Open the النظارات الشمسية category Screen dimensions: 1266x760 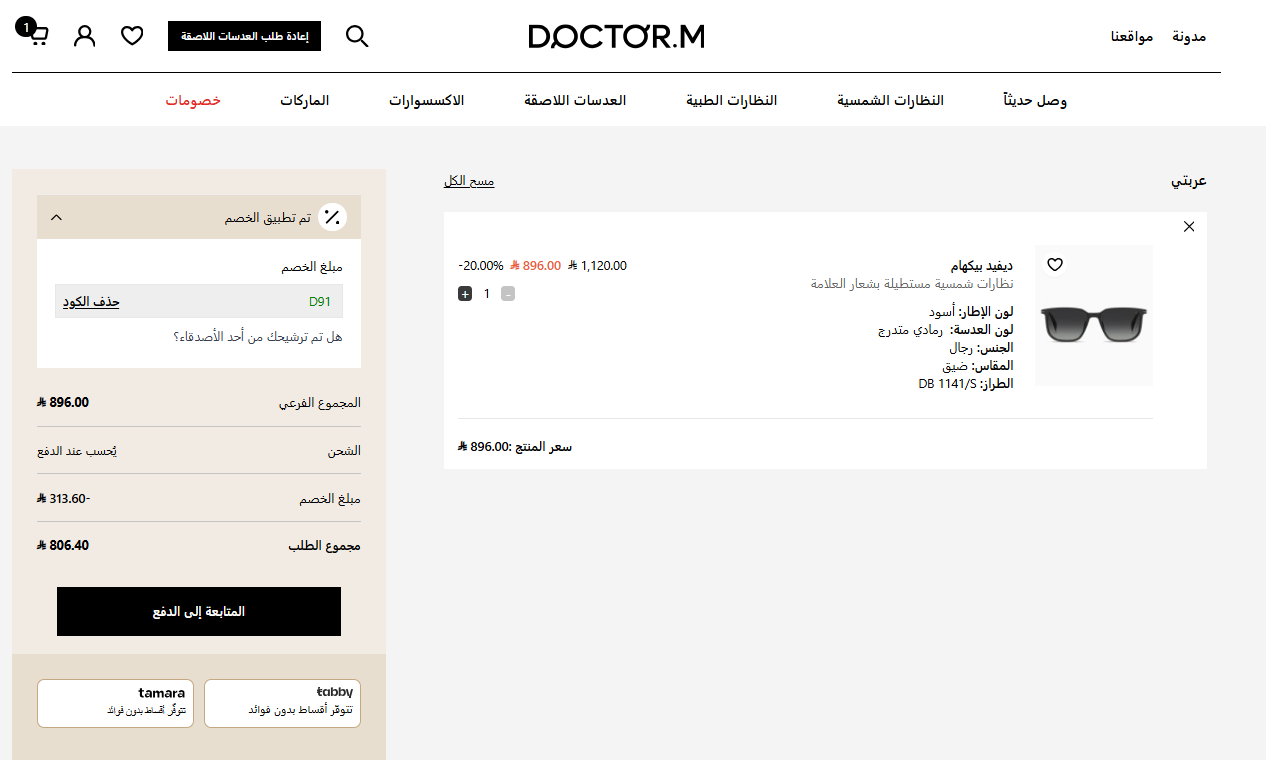(x=888, y=99)
